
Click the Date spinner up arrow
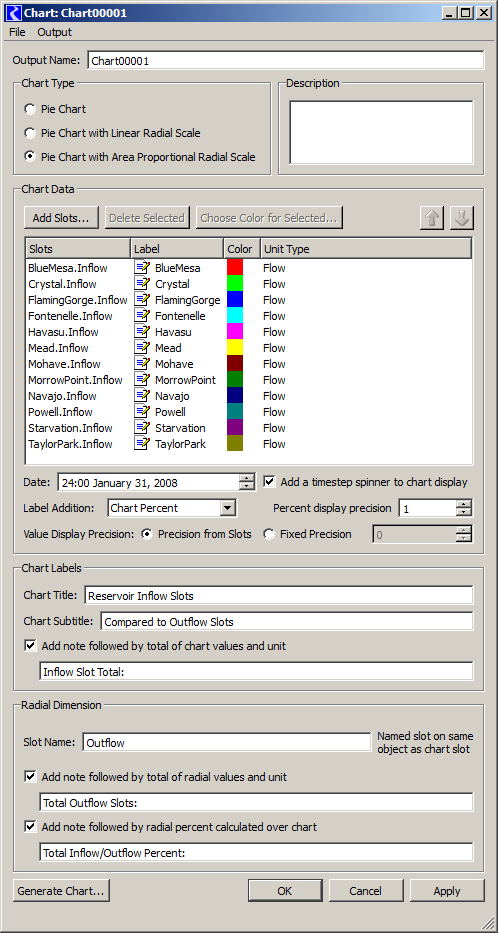coord(246,478)
